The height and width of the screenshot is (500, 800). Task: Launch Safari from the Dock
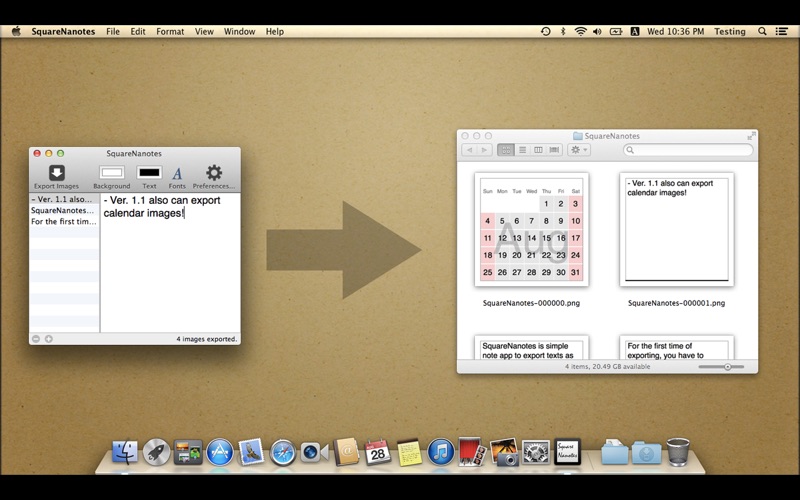(x=283, y=452)
